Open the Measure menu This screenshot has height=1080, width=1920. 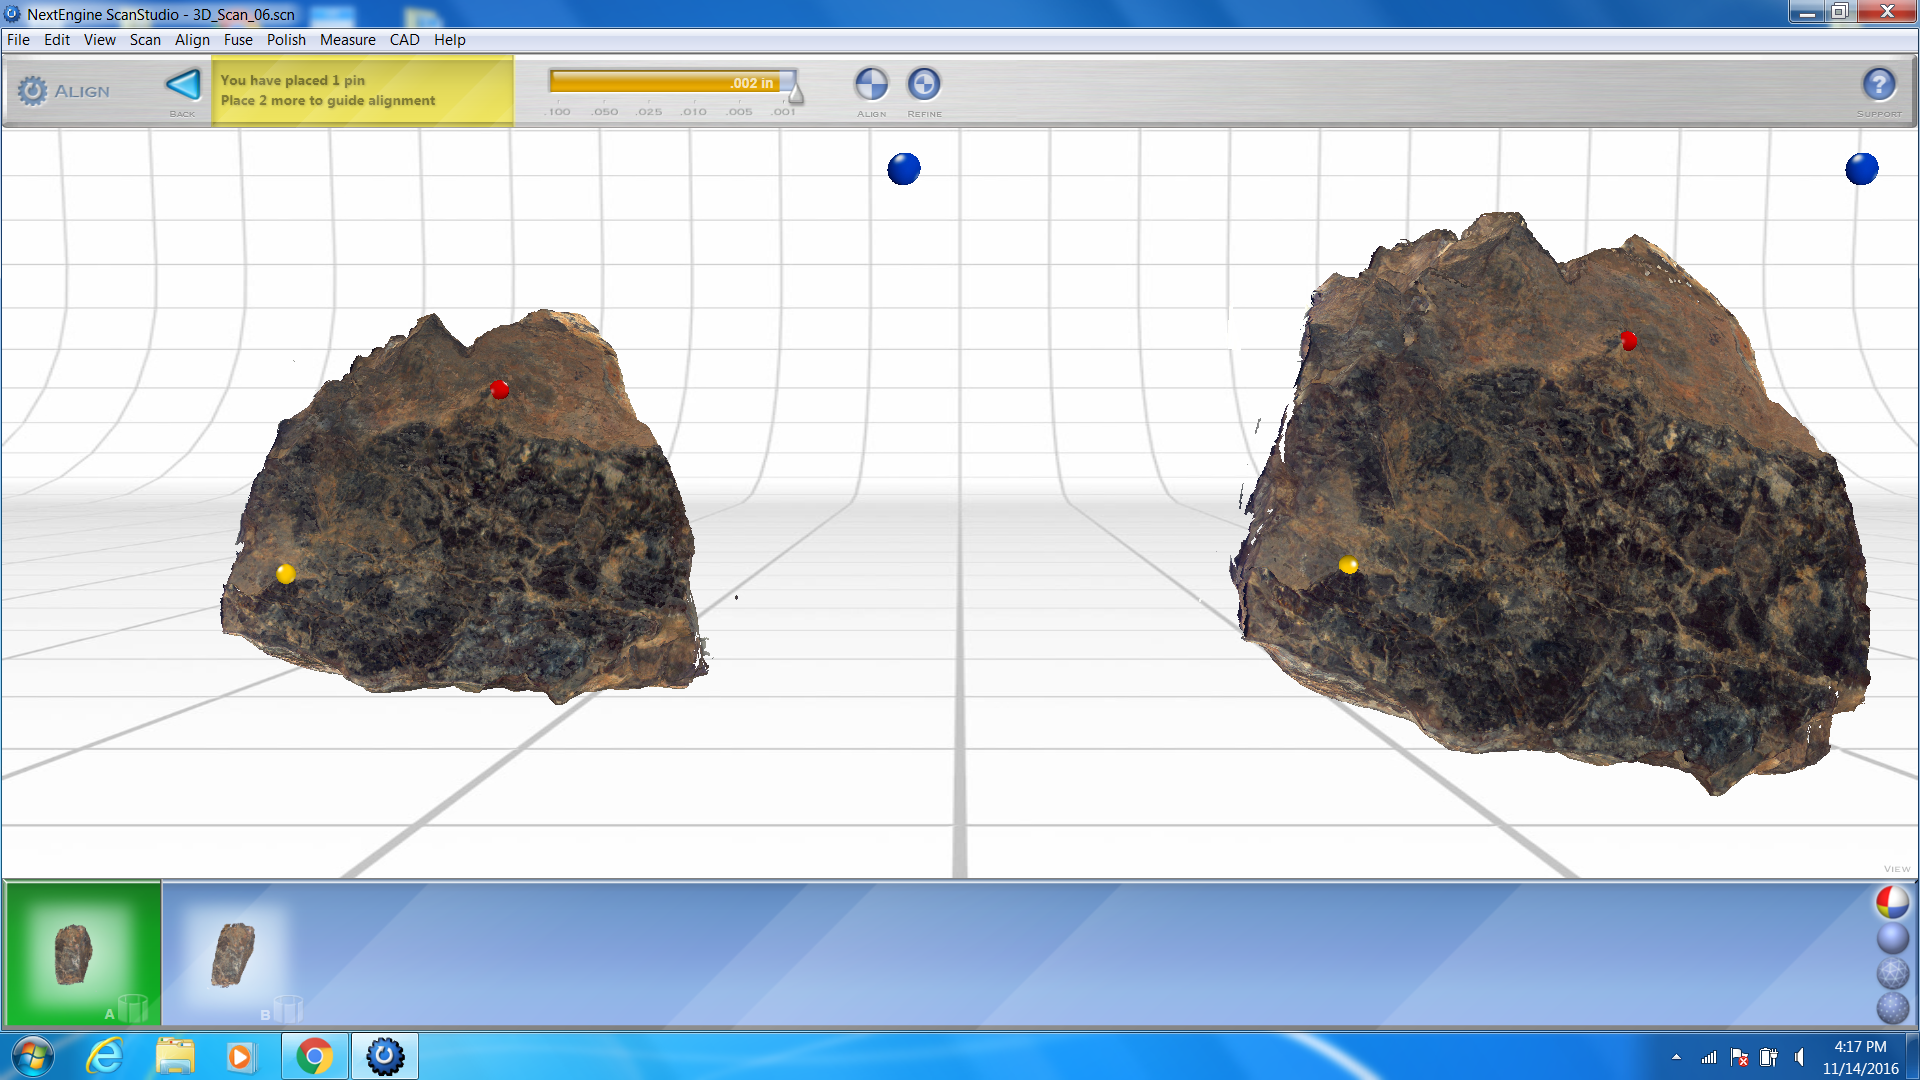point(348,40)
